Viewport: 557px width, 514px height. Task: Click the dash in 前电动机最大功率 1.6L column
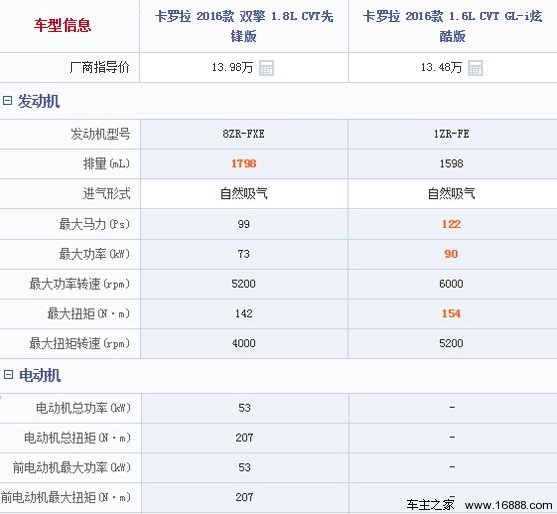point(452,467)
